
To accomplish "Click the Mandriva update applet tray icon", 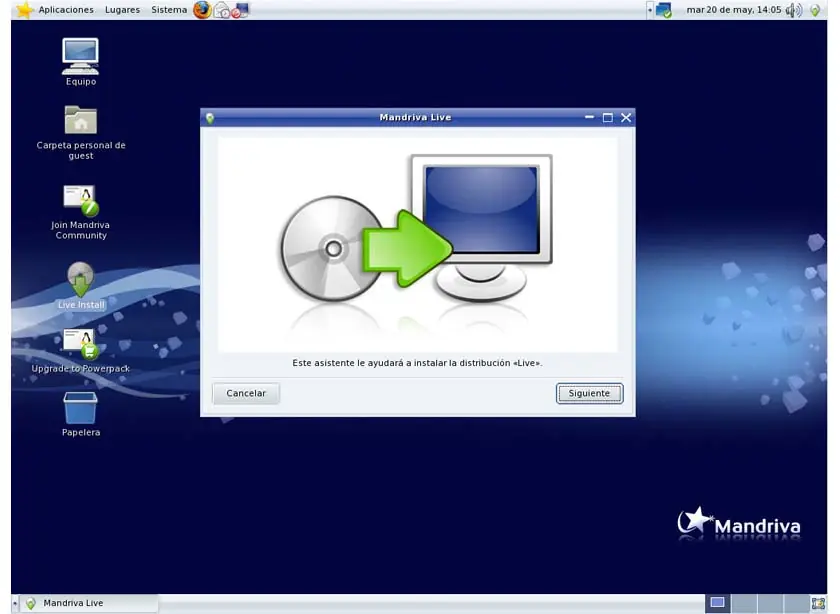I will [815, 10].
